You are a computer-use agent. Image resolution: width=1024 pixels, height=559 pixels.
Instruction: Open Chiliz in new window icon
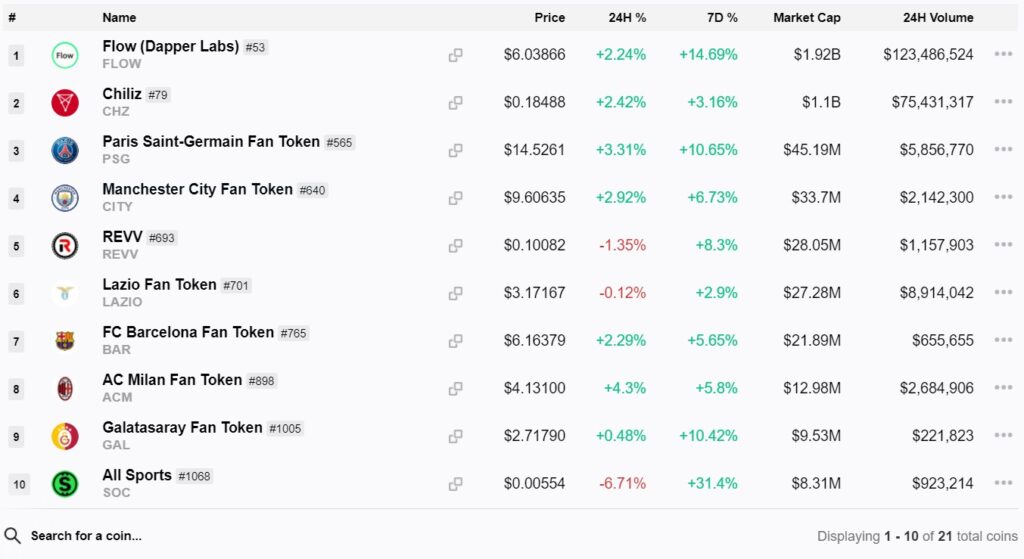click(x=455, y=103)
